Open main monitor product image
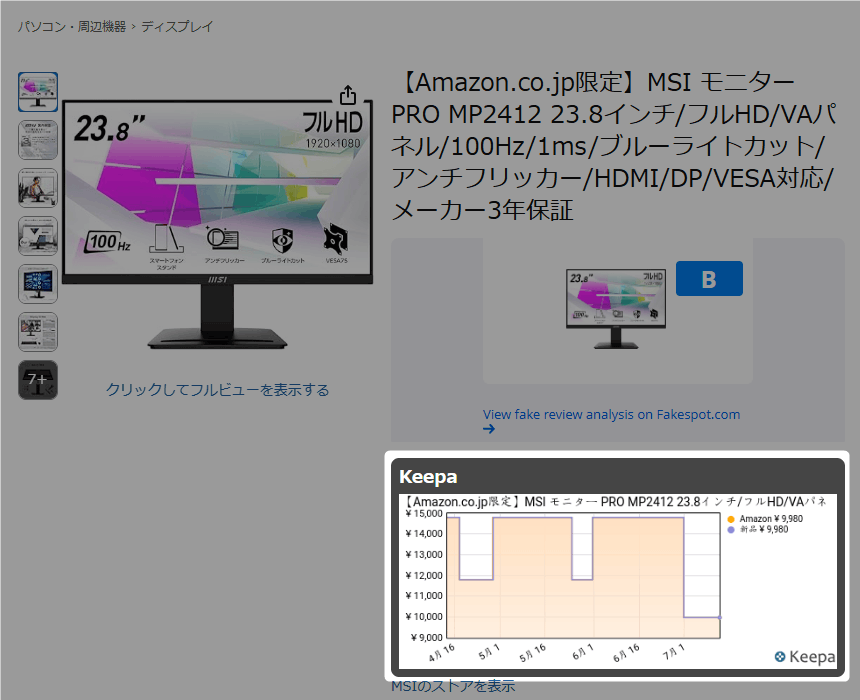Screen dimensions: 860x700 pyautogui.click(x=217, y=224)
